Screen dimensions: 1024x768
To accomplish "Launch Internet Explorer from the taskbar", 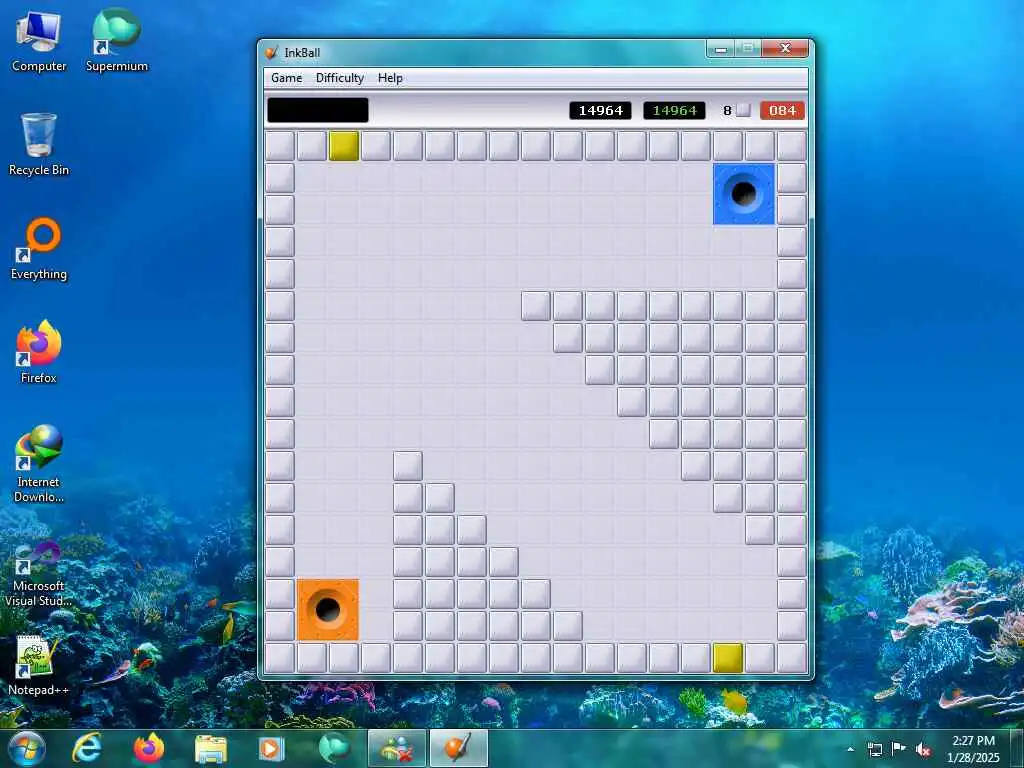I will (87, 748).
